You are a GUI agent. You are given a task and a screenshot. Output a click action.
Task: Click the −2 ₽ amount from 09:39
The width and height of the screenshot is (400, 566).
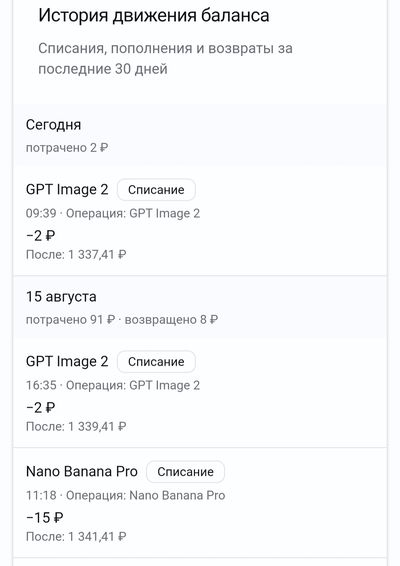point(40,236)
